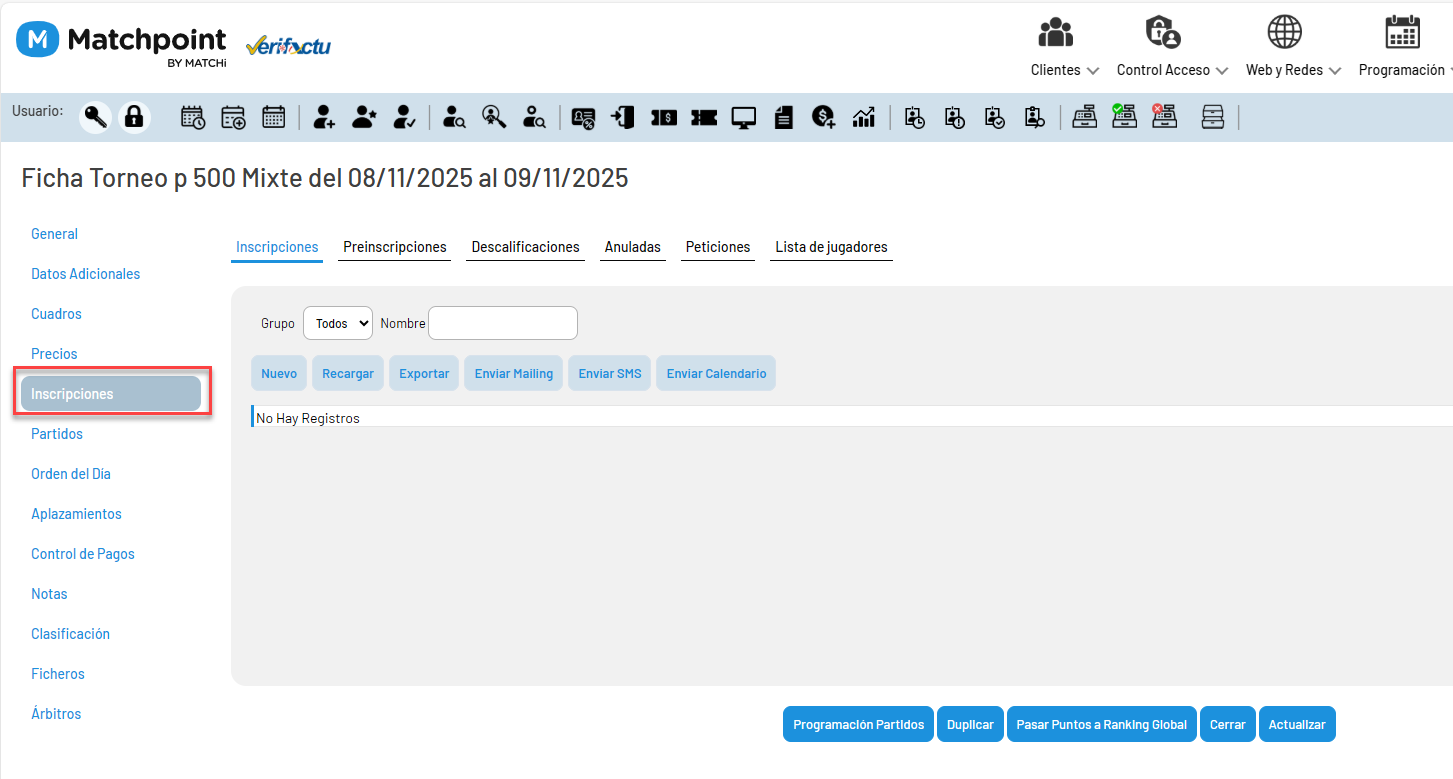Screen dimensions: 1453x779
Task: Open the statistics bar chart icon
Action: [x=863, y=117]
